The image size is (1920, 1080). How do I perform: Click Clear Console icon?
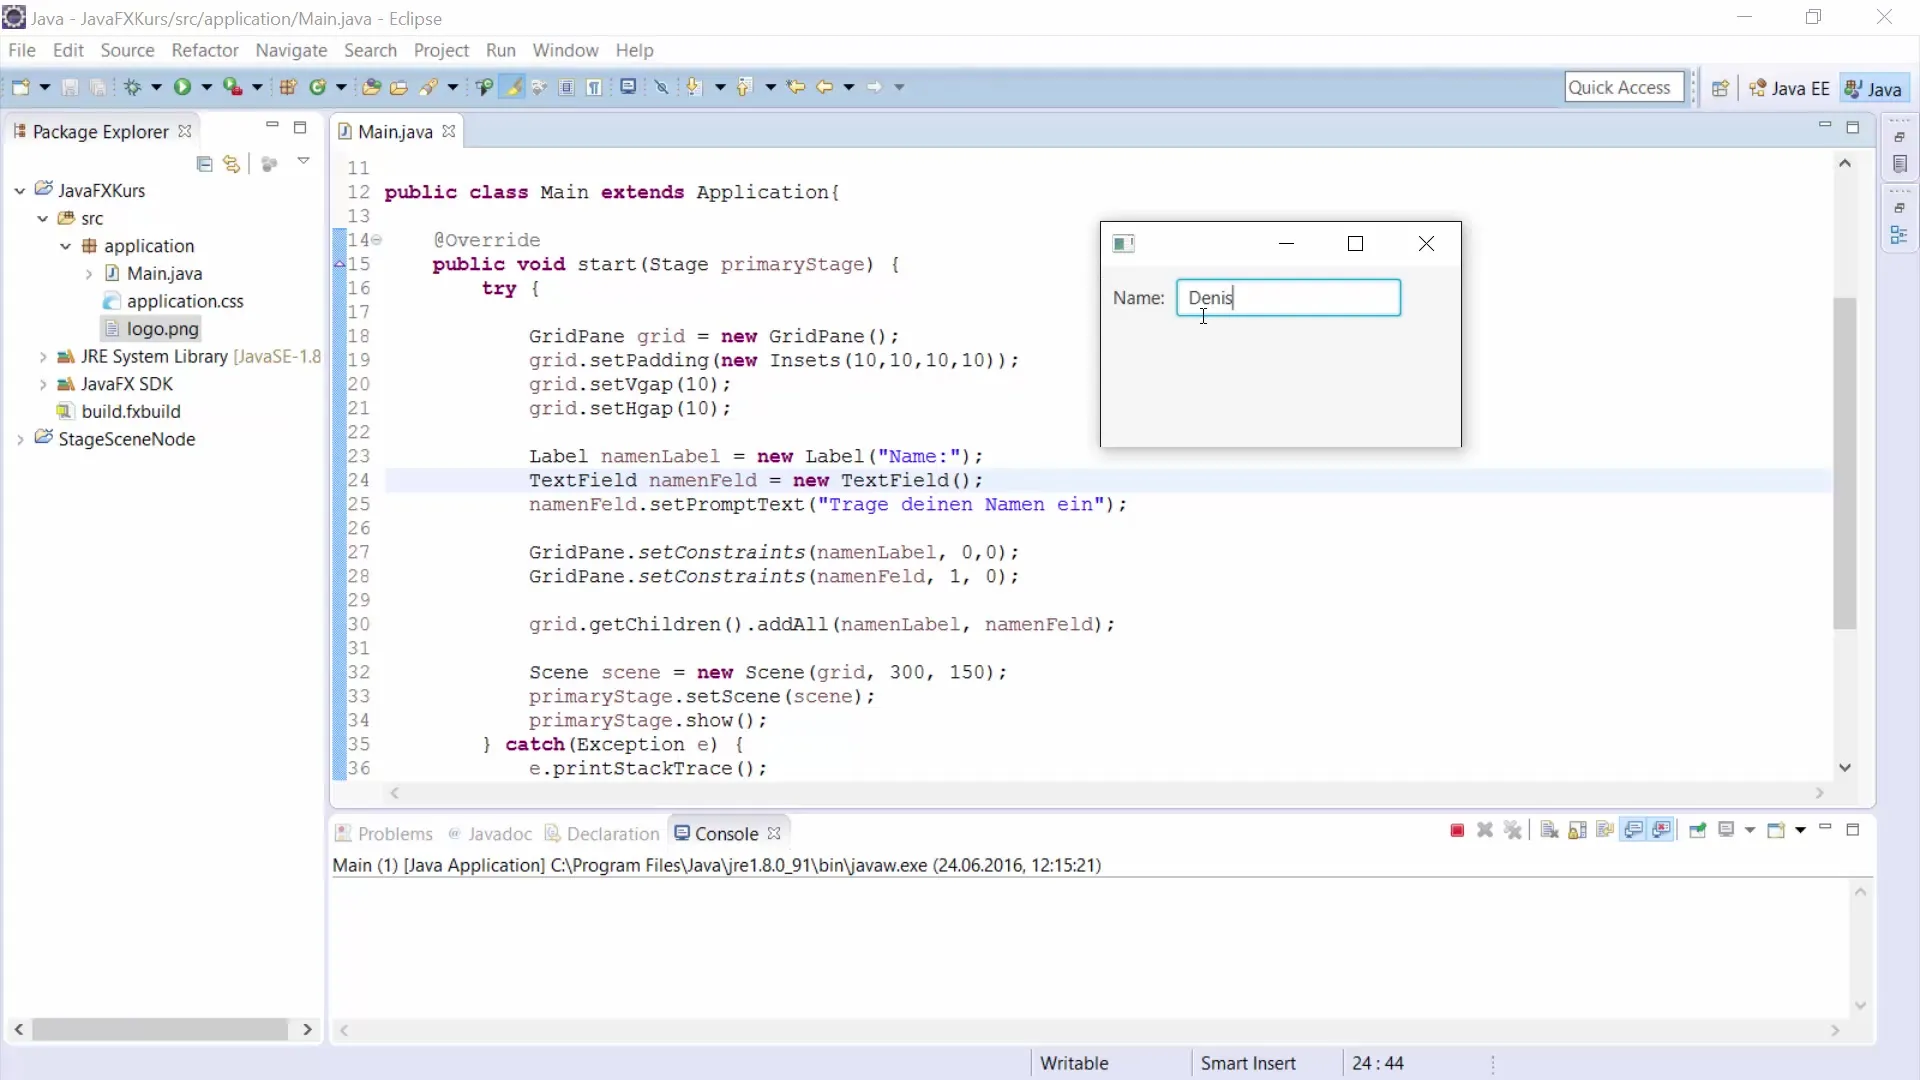coord(1549,830)
